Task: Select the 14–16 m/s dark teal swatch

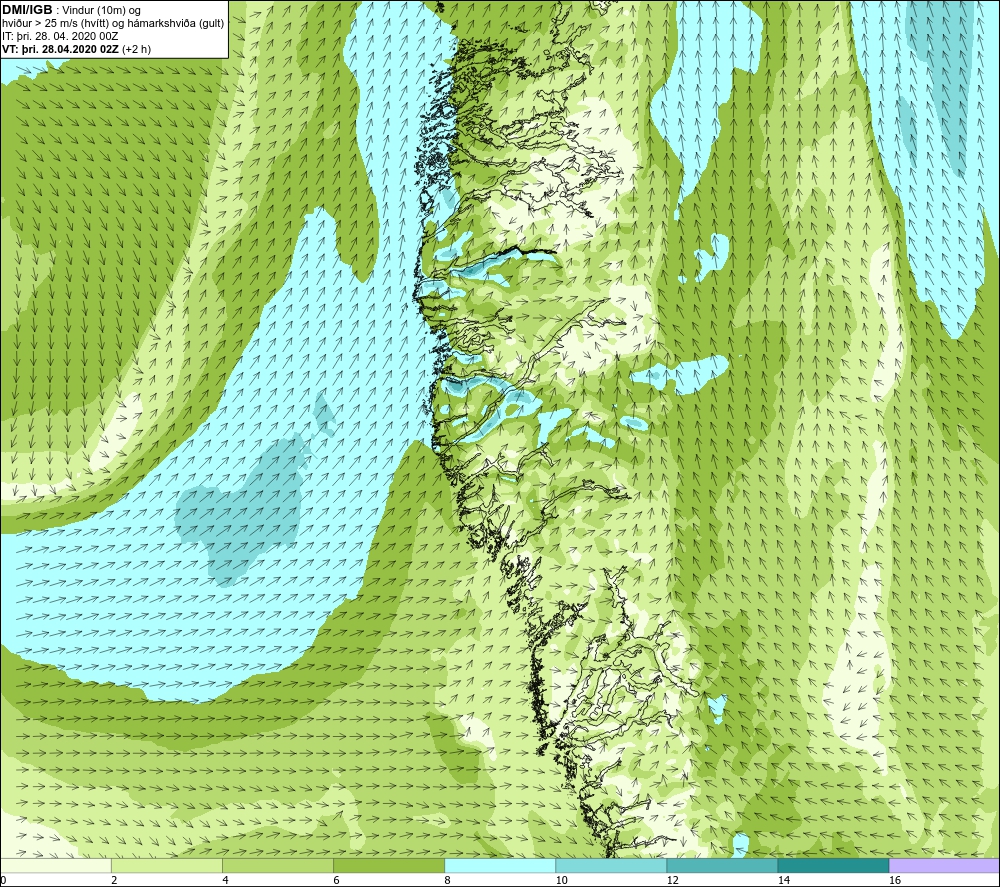Action: [832, 865]
